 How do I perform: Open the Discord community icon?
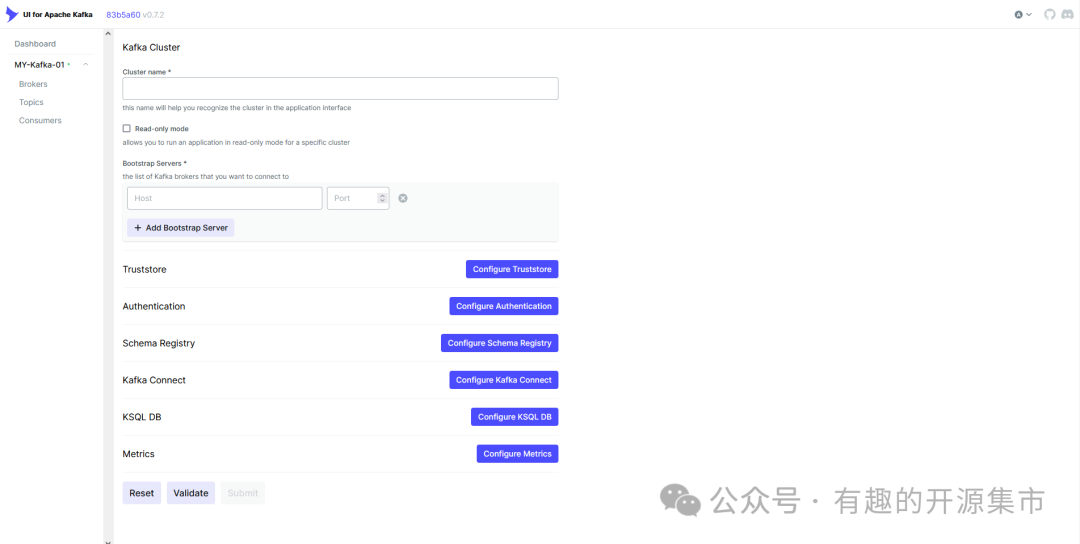[1070, 14]
